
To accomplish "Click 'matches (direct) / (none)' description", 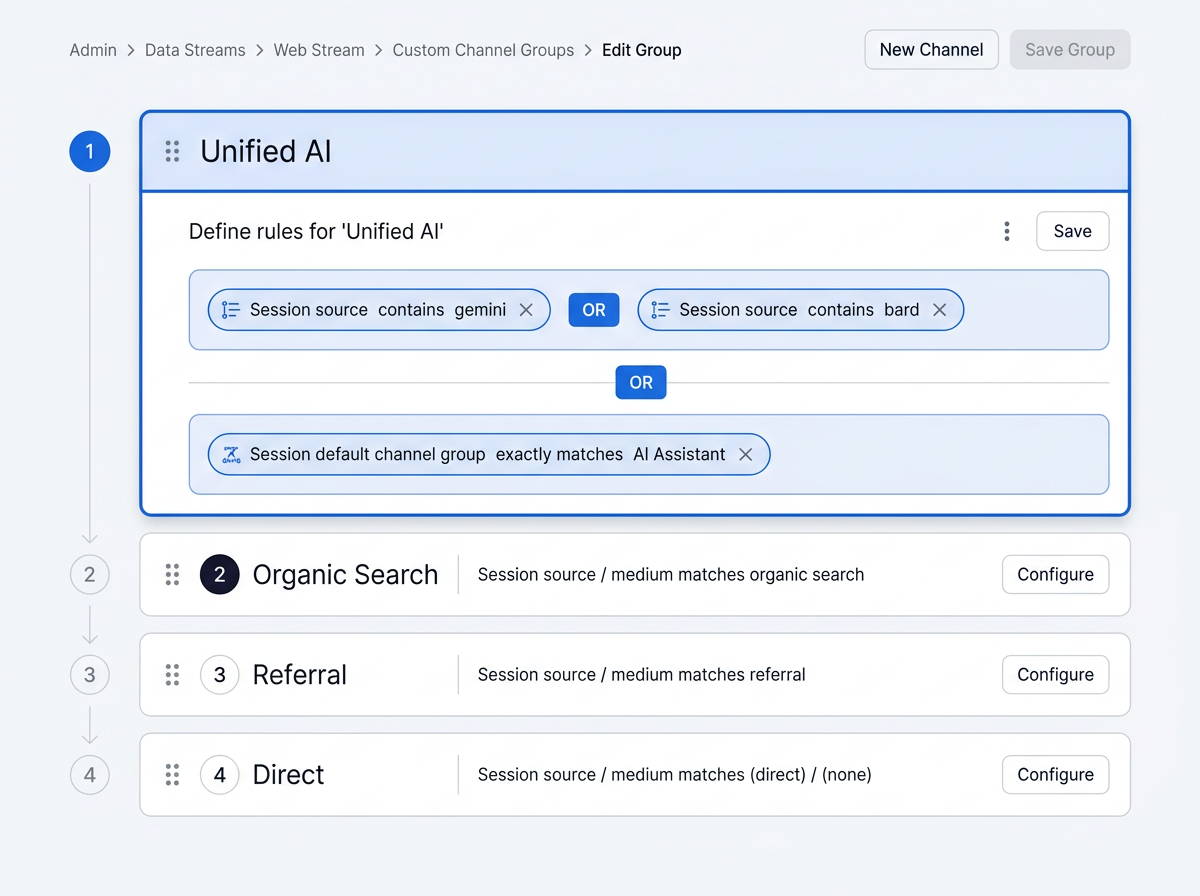I will click(x=675, y=775).
